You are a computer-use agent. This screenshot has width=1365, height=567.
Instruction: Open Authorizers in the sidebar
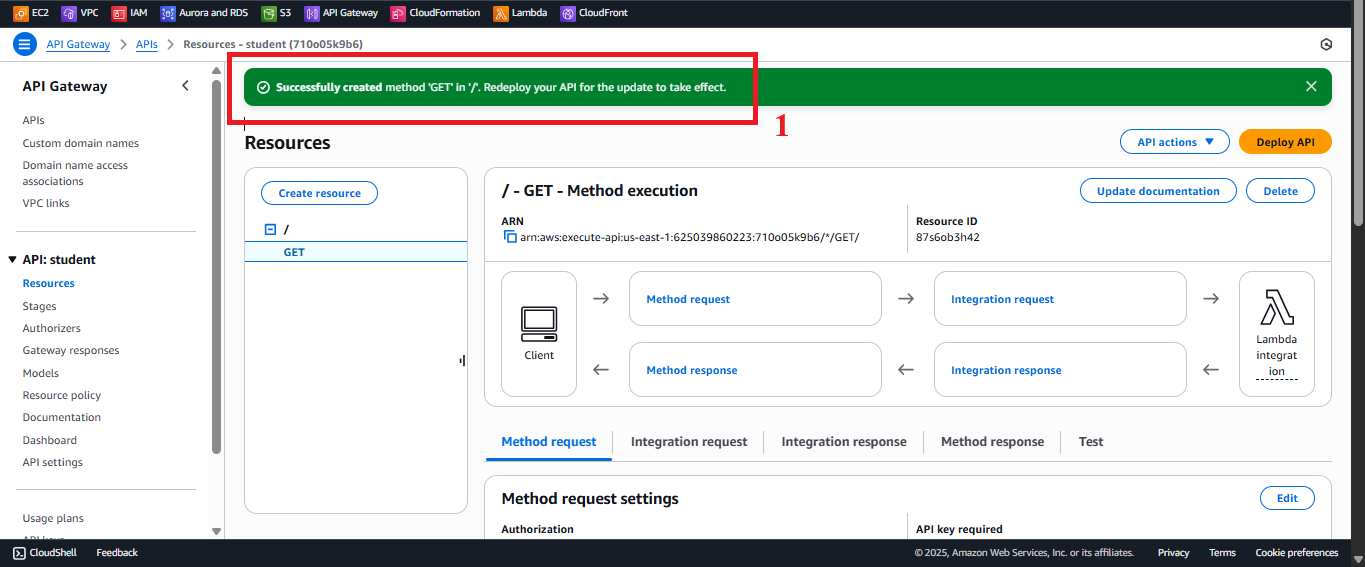click(x=52, y=328)
